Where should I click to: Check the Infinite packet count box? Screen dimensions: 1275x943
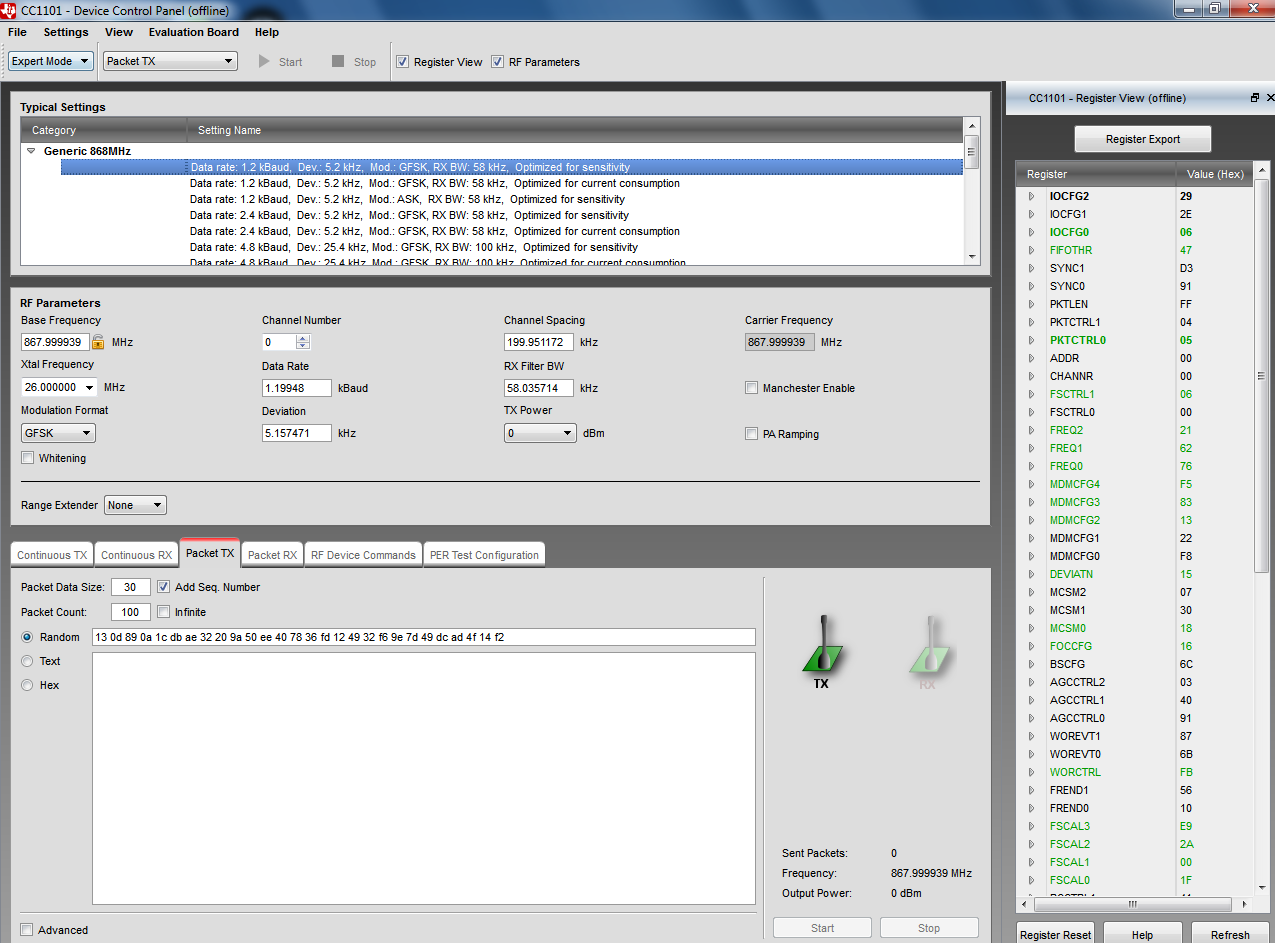pyautogui.click(x=164, y=611)
